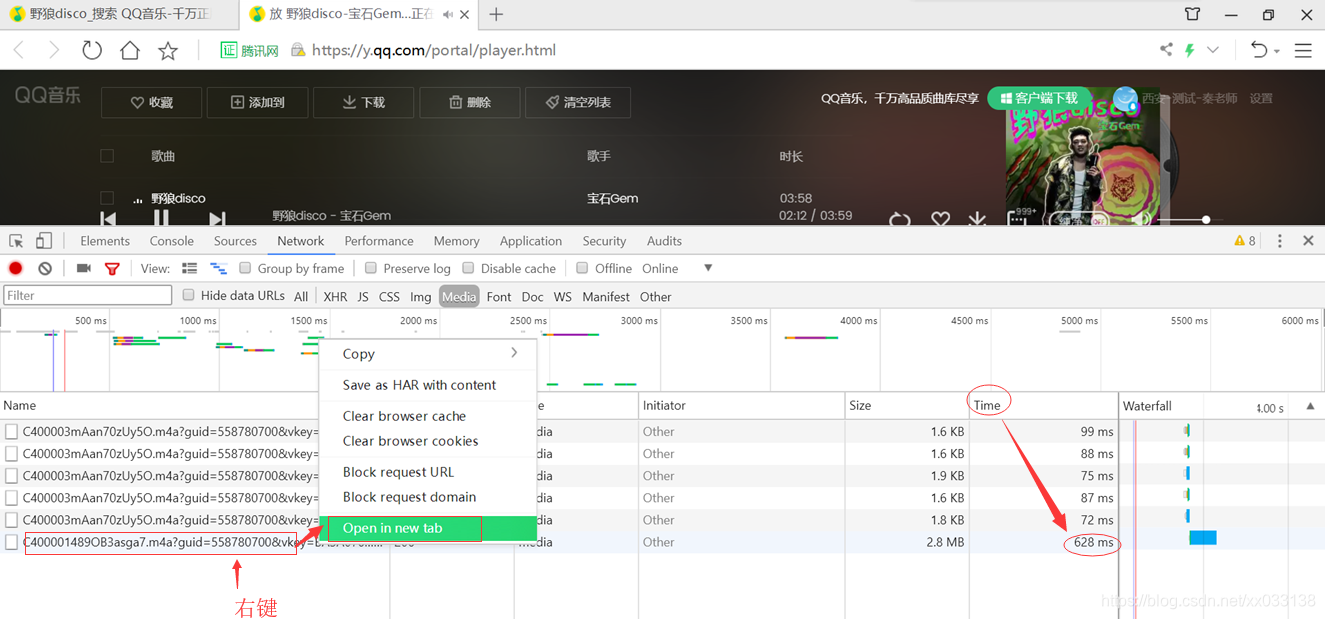Open the Sources tab
The height and width of the screenshot is (619, 1325).
pos(235,241)
